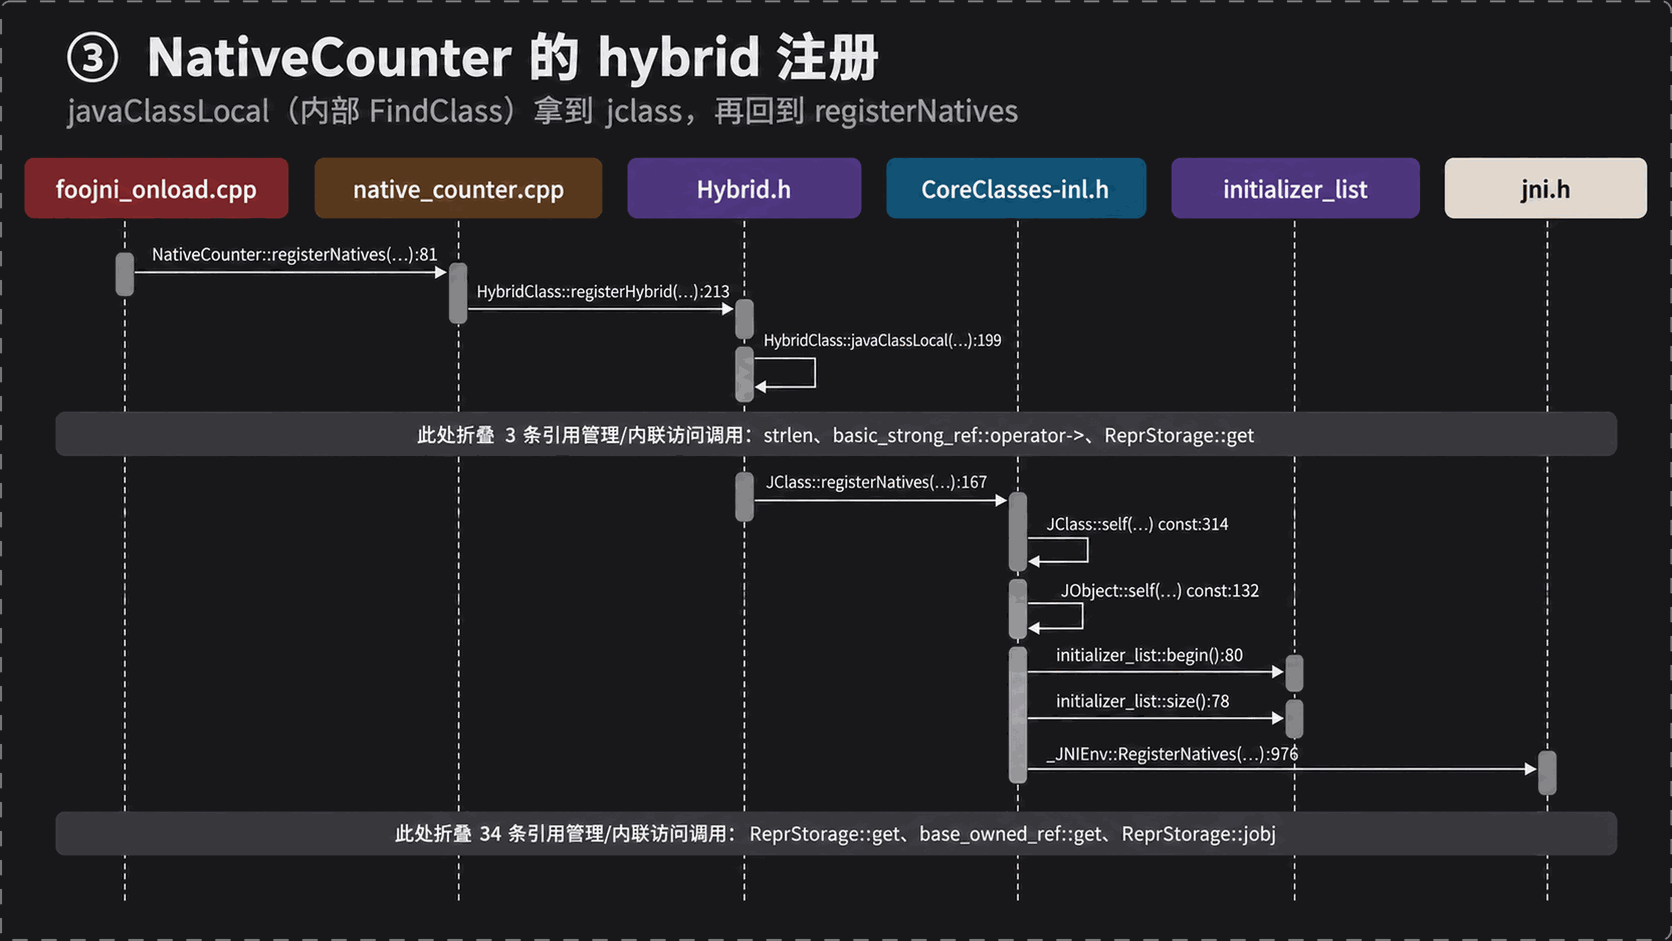
Task: Expand the folded 3 calls banner
Action: (x=836, y=434)
